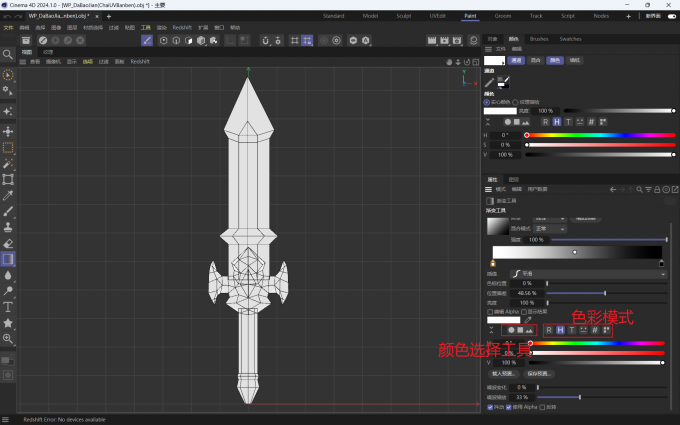Click the Render to Picture Viewer clapper icon
Viewport: 680px width, 425px height.
[445, 40]
